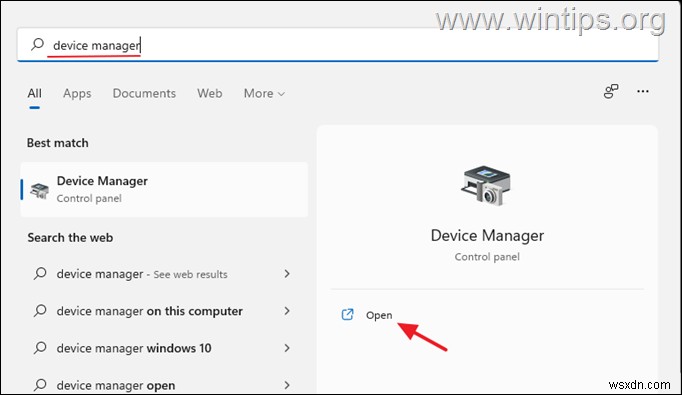682x395 pixels.
Task: Switch to the Documents tab
Action: click(x=144, y=93)
